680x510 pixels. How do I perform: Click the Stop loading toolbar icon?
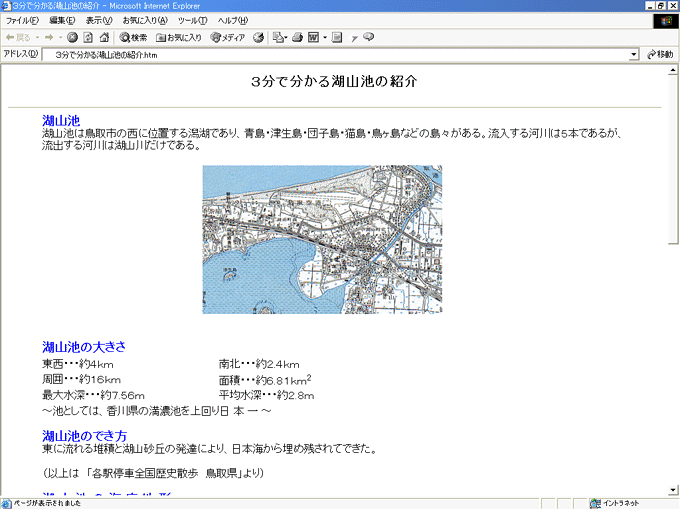point(73,37)
